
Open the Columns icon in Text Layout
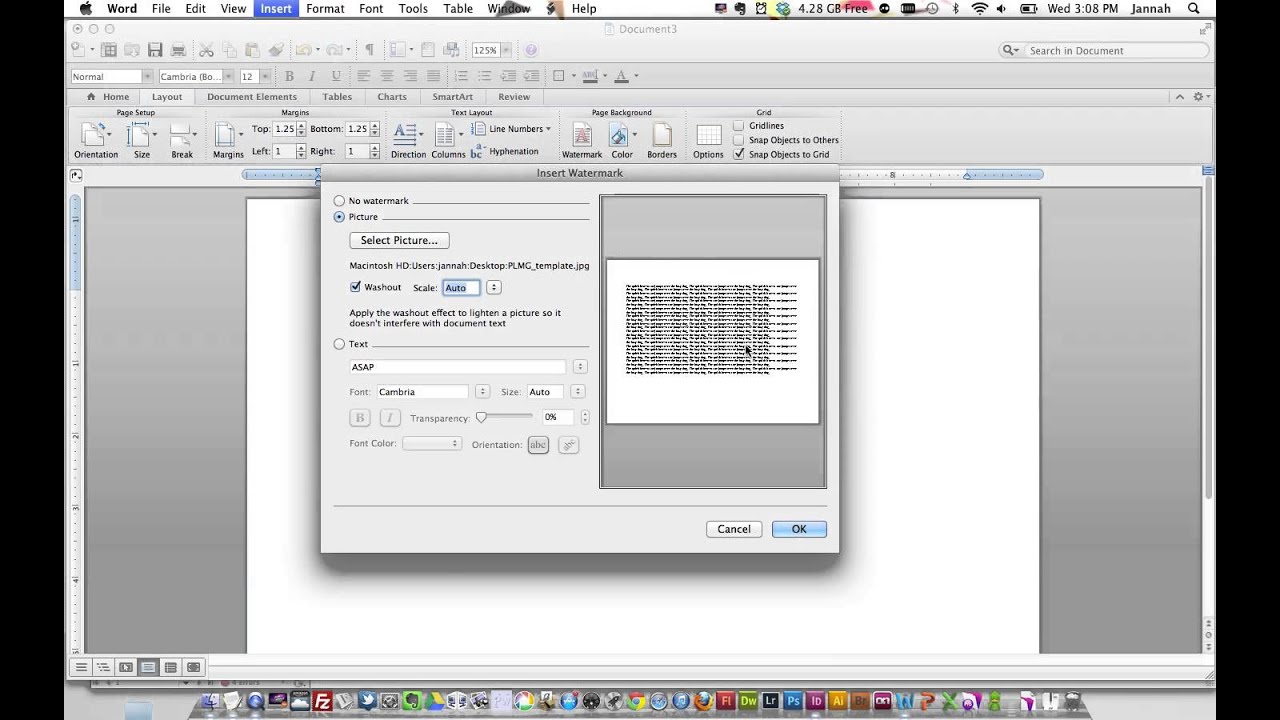coord(447,135)
